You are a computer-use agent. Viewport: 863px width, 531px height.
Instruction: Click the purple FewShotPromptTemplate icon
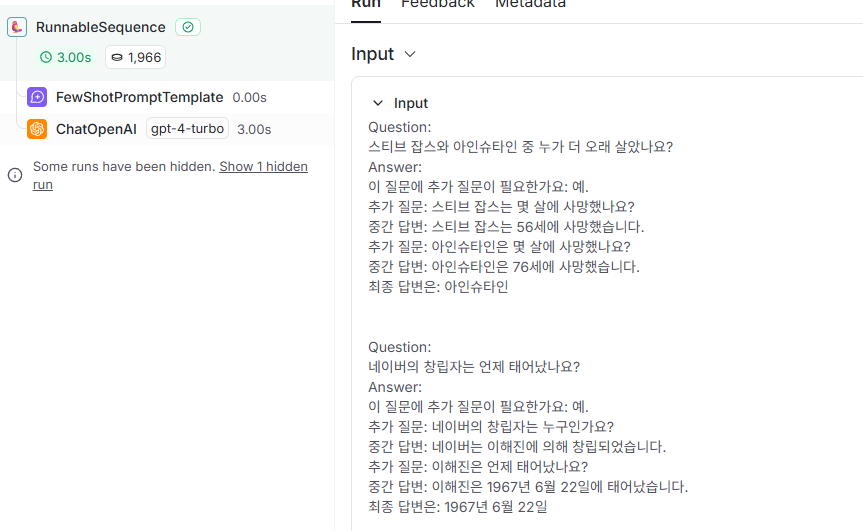coord(37,97)
